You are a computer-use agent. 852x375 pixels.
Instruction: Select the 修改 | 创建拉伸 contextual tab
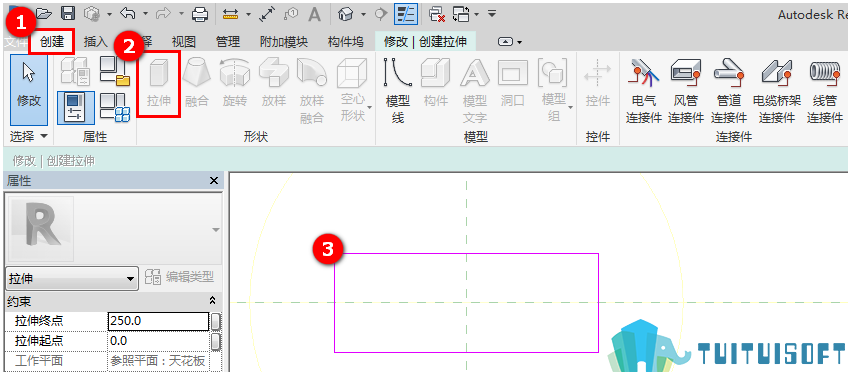click(x=425, y=42)
